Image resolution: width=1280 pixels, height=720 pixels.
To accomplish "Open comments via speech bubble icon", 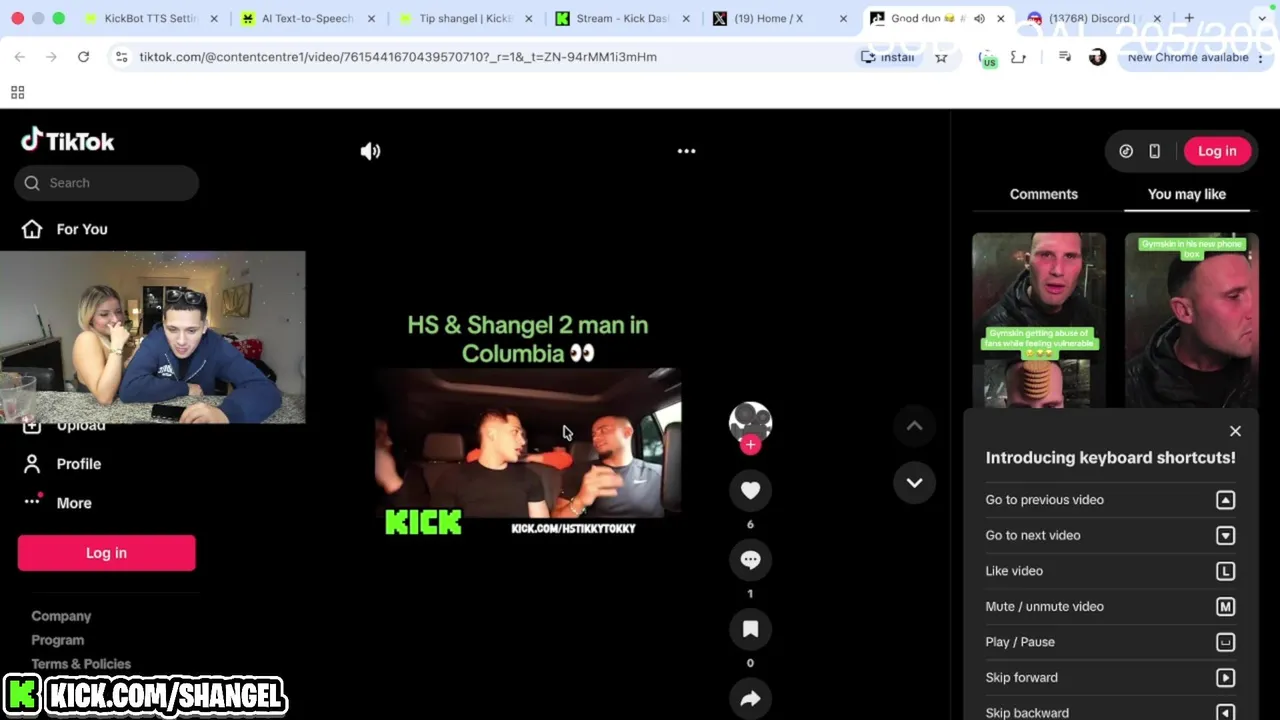I will pyautogui.click(x=750, y=560).
